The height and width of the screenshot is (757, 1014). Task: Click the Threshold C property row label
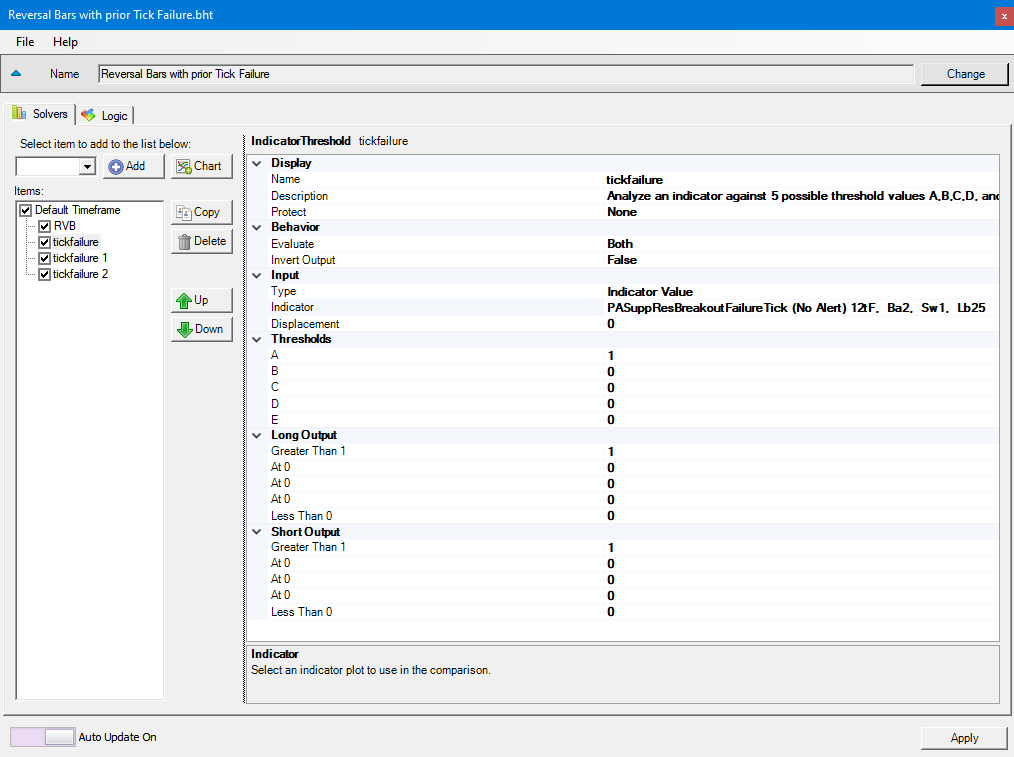275,387
